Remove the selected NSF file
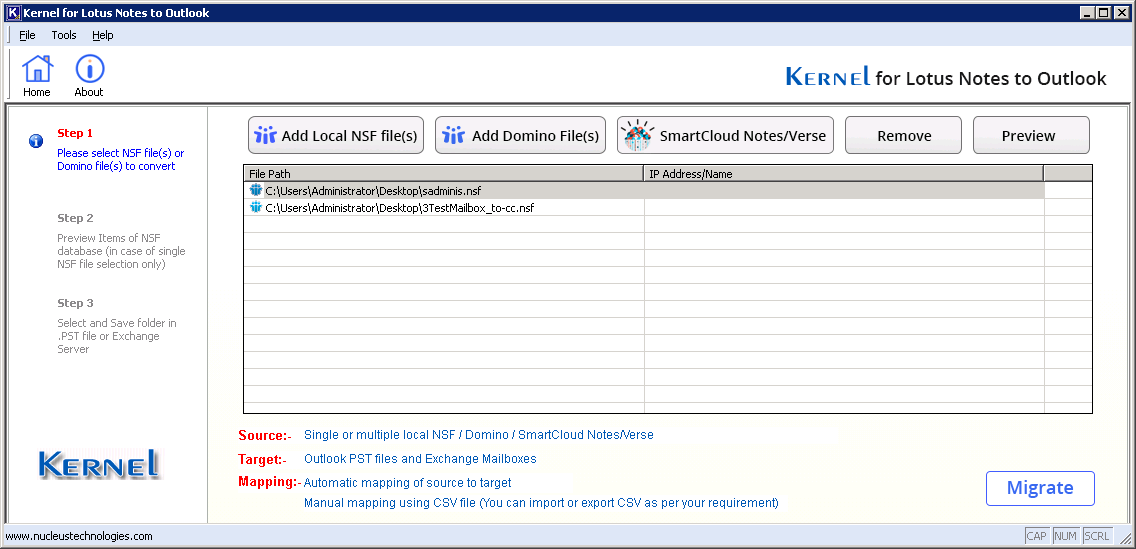Image resolution: width=1136 pixels, height=549 pixels. [x=903, y=135]
